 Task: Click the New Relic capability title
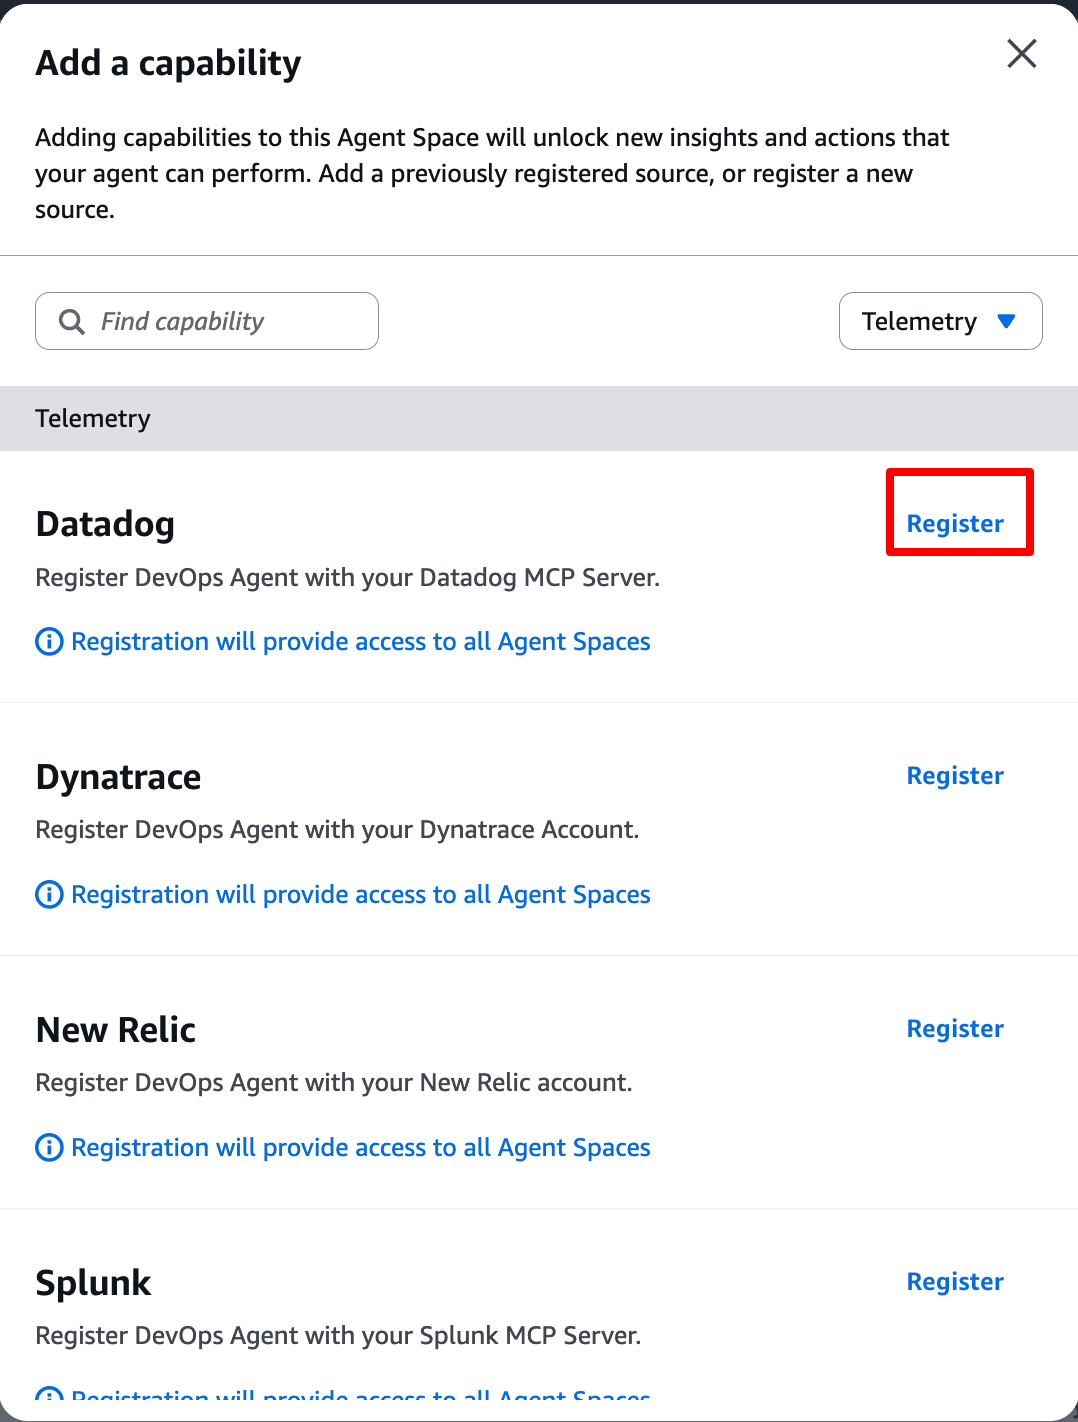(x=115, y=1030)
